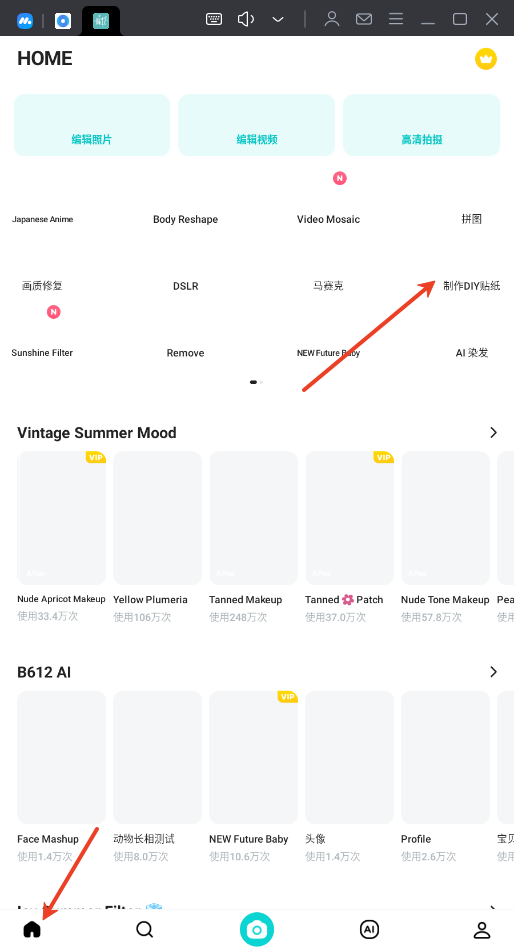Open the VIP crown icon
The image size is (514, 949).
pos(486,59)
